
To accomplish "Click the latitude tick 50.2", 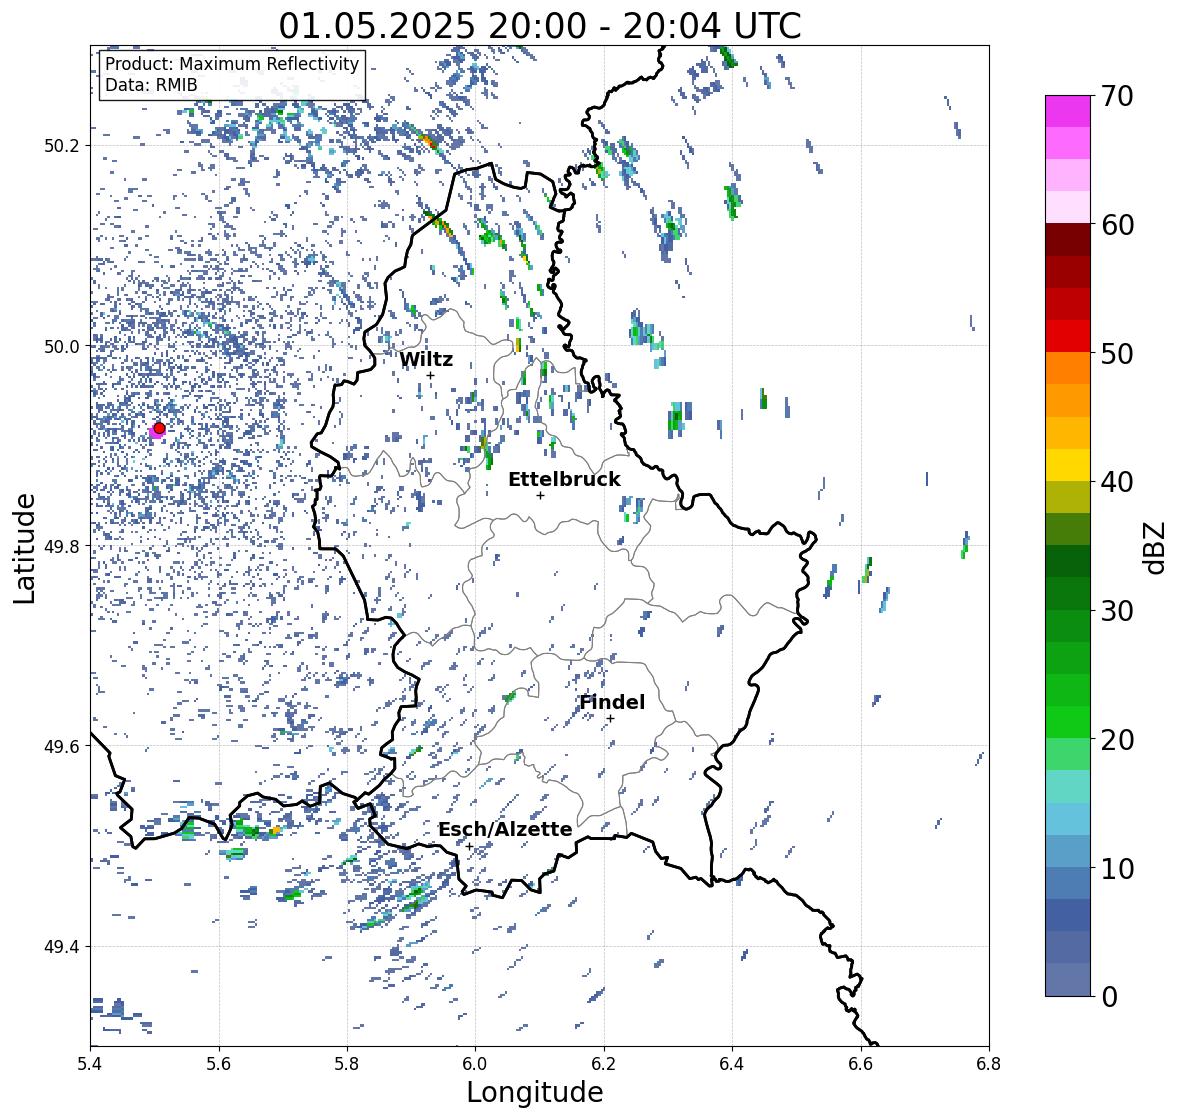I will pyautogui.click(x=62, y=146).
